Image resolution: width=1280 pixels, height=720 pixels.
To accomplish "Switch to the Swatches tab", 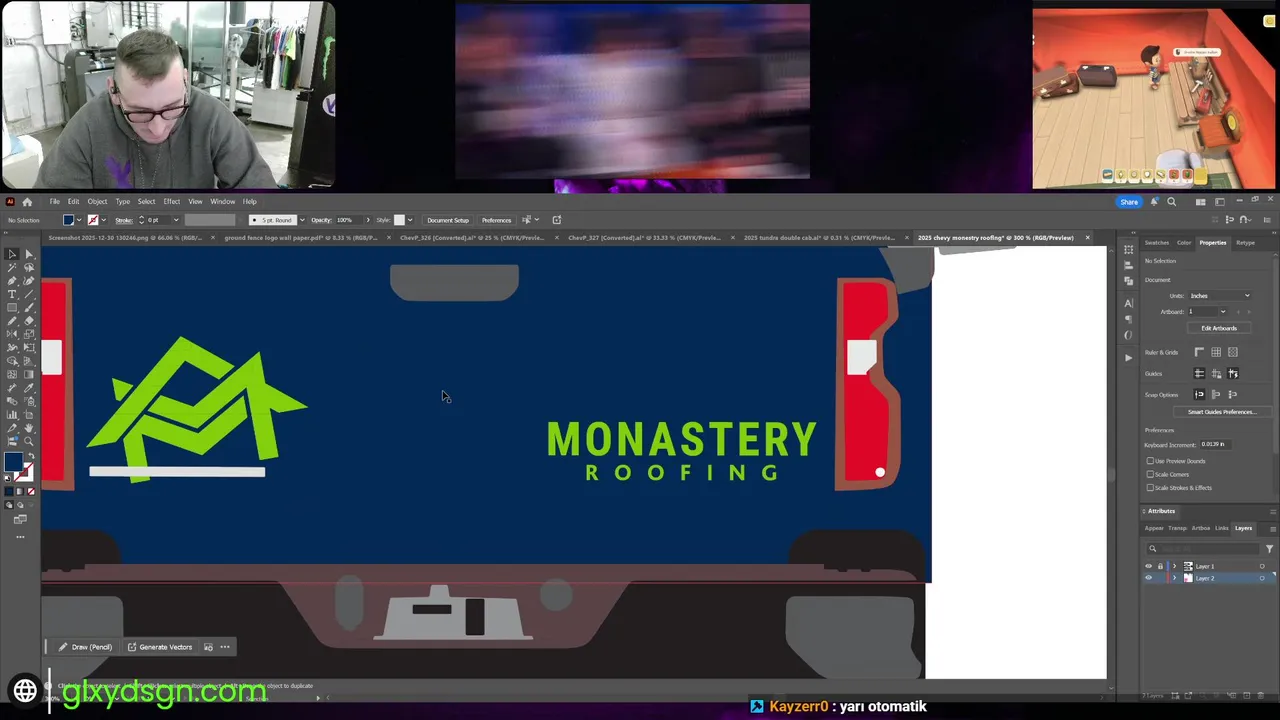I will click(x=1157, y=243).
